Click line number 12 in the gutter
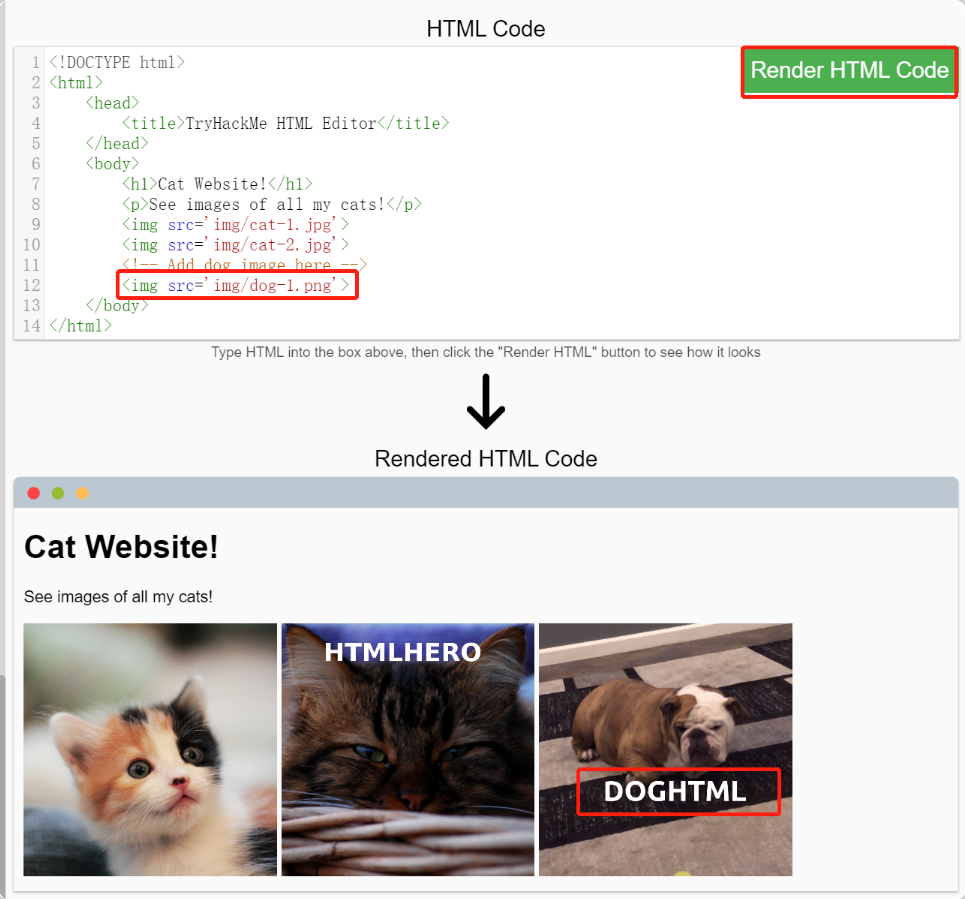This screenshot has width=965, height=899. (31, 286)
